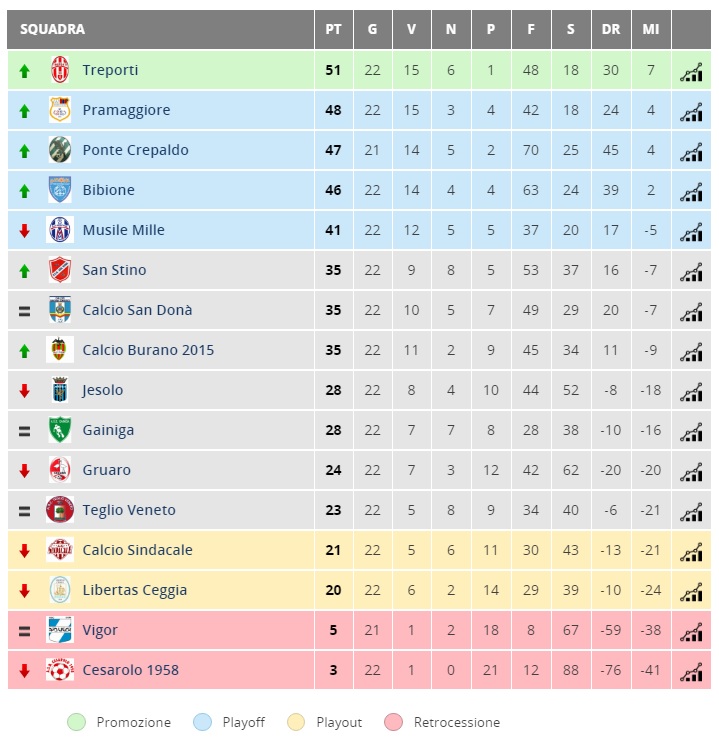Click the Ponte Crepaldo team crest

click(60, 149)
